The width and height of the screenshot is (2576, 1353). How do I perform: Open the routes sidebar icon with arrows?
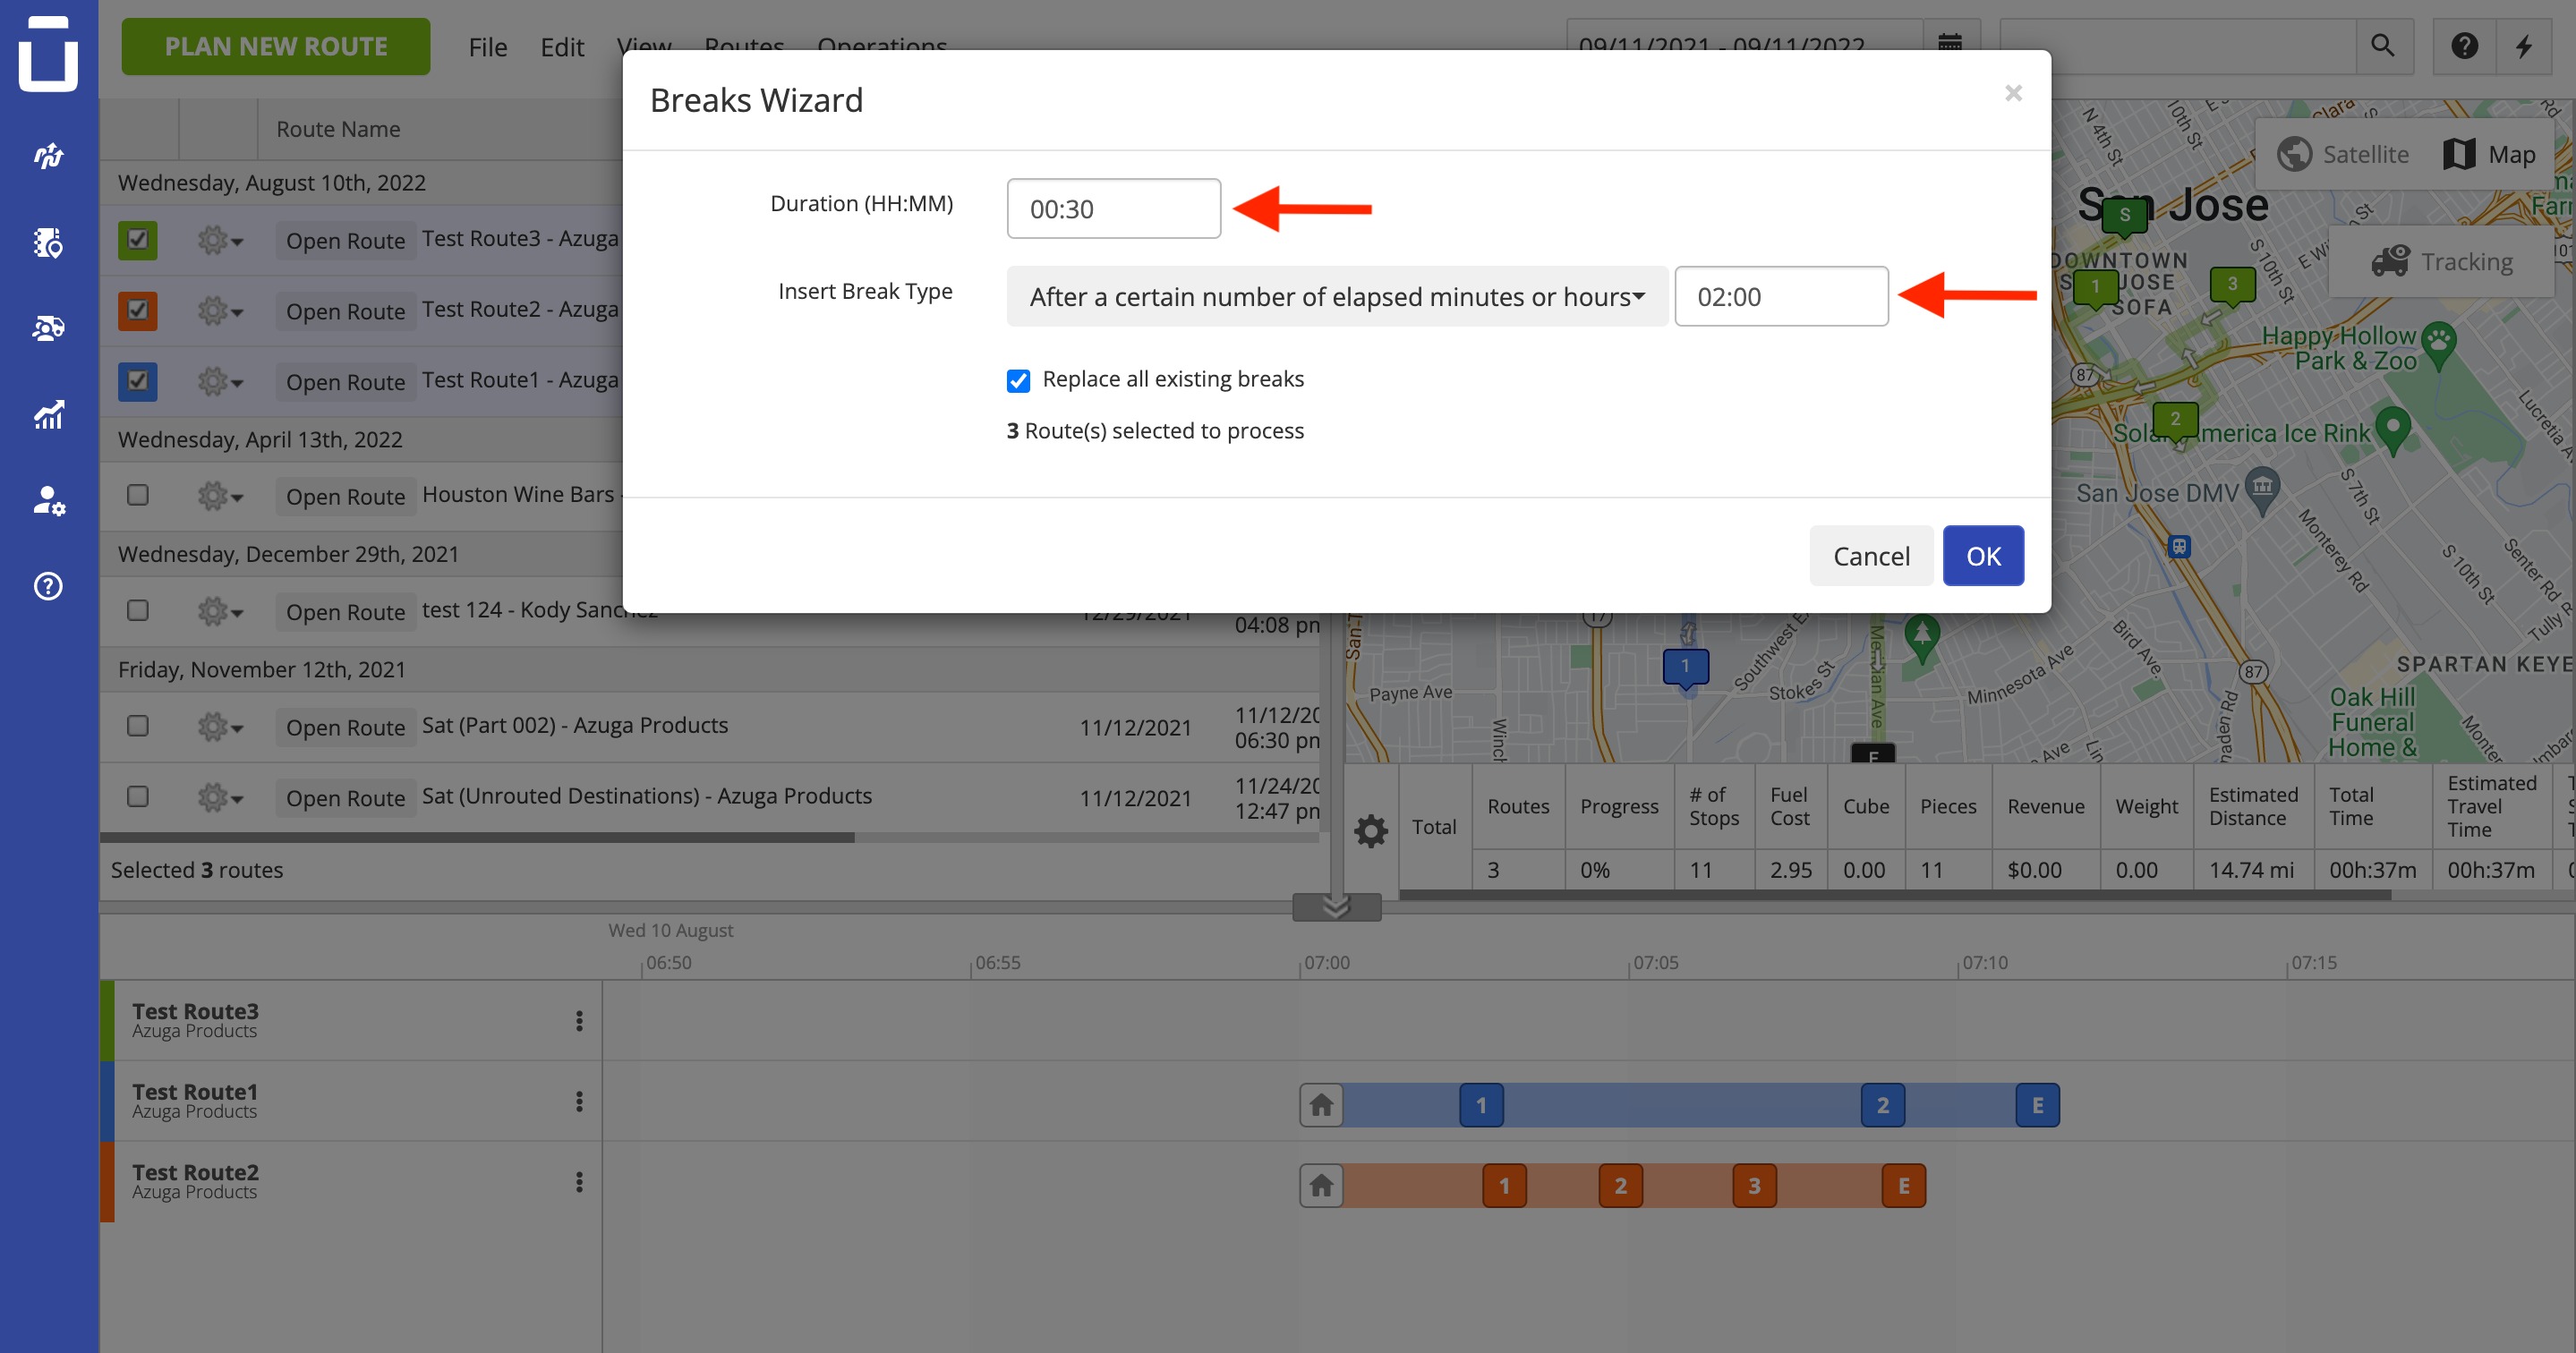click(x=48, y=156)
